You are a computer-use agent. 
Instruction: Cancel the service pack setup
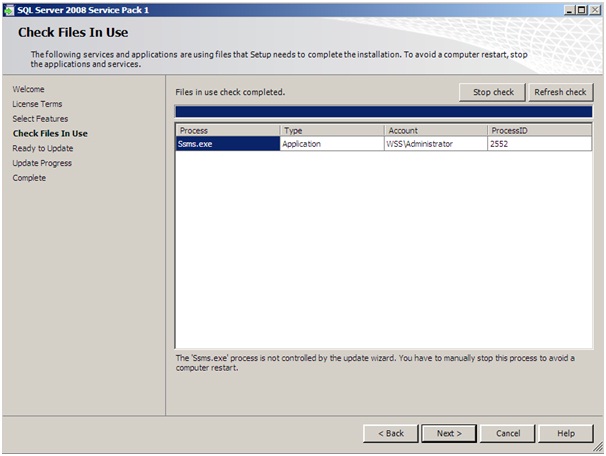click(x=507, y=434)
